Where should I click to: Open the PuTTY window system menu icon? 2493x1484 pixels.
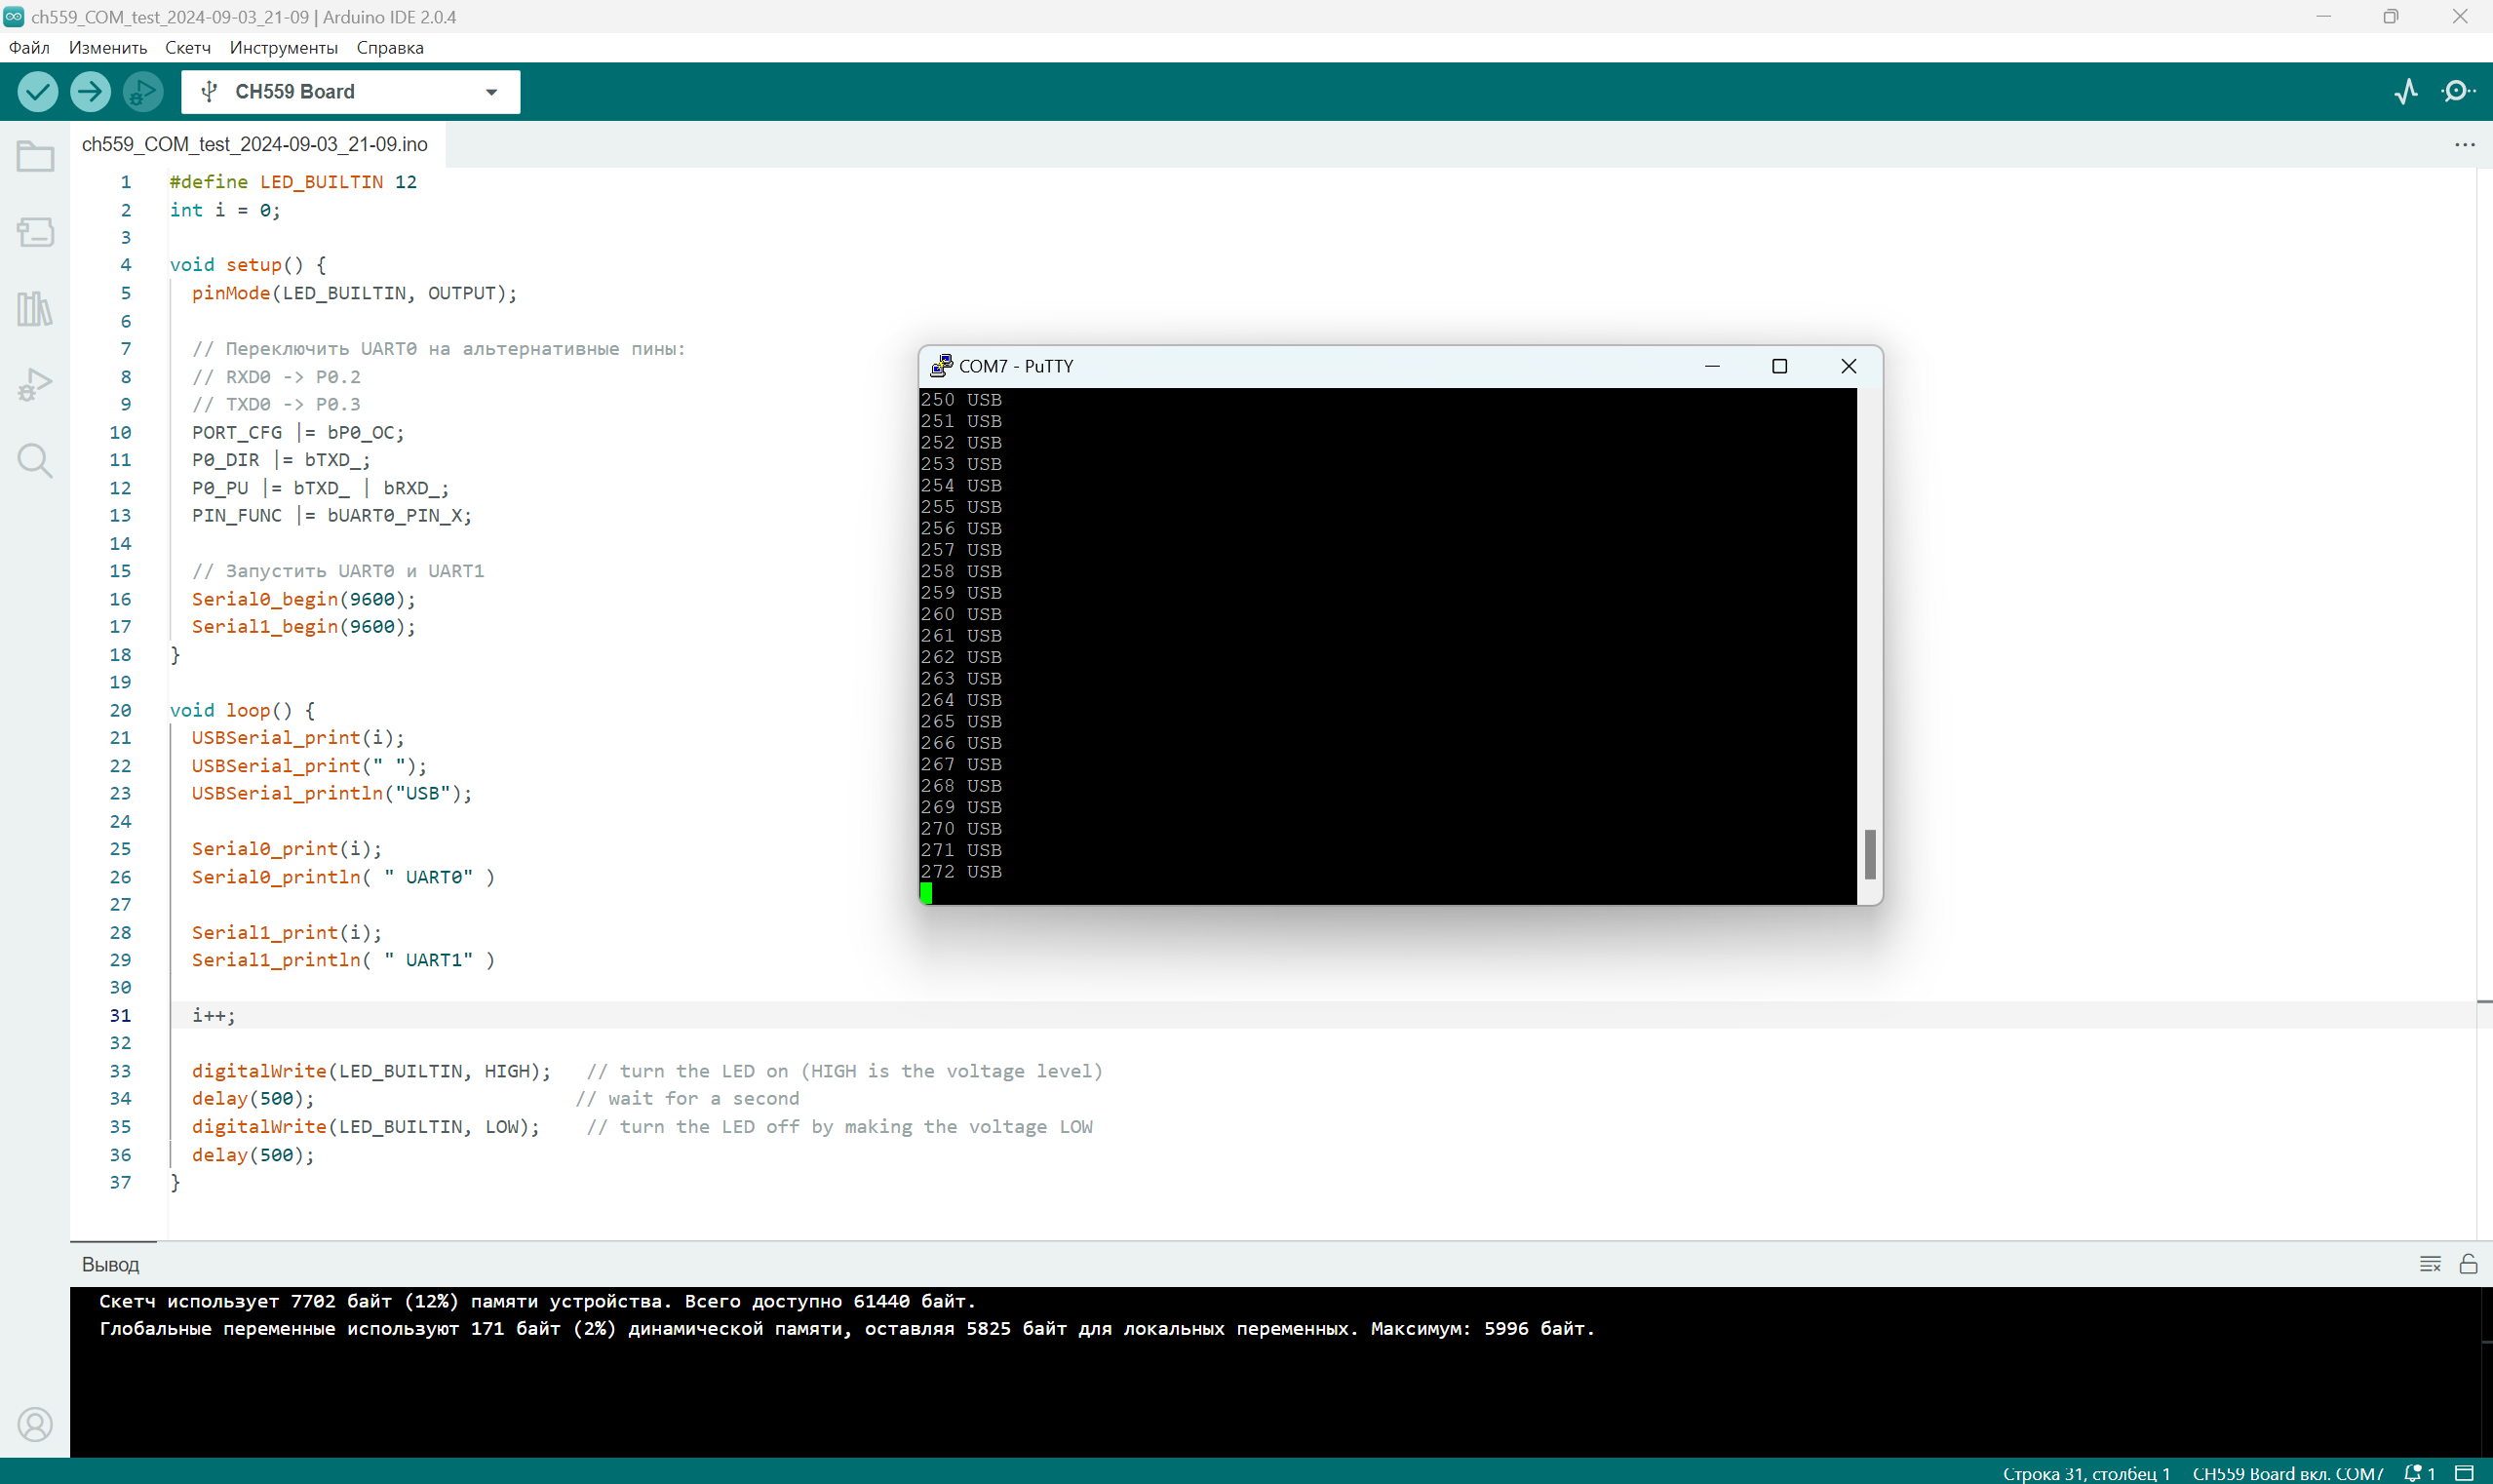pyautogui.click(x=941, y=366)
